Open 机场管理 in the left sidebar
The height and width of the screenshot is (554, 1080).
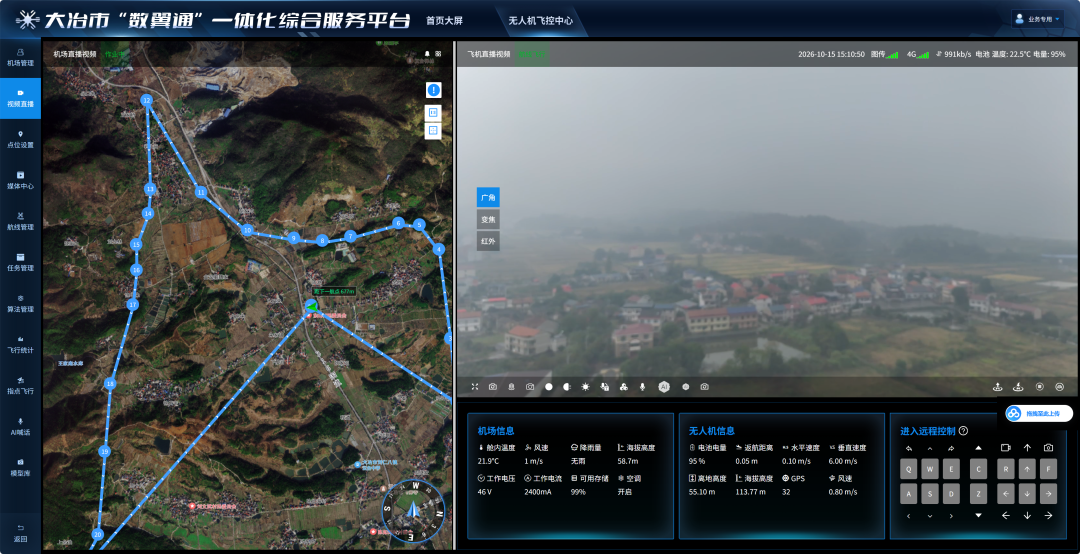tap(20, 57)
